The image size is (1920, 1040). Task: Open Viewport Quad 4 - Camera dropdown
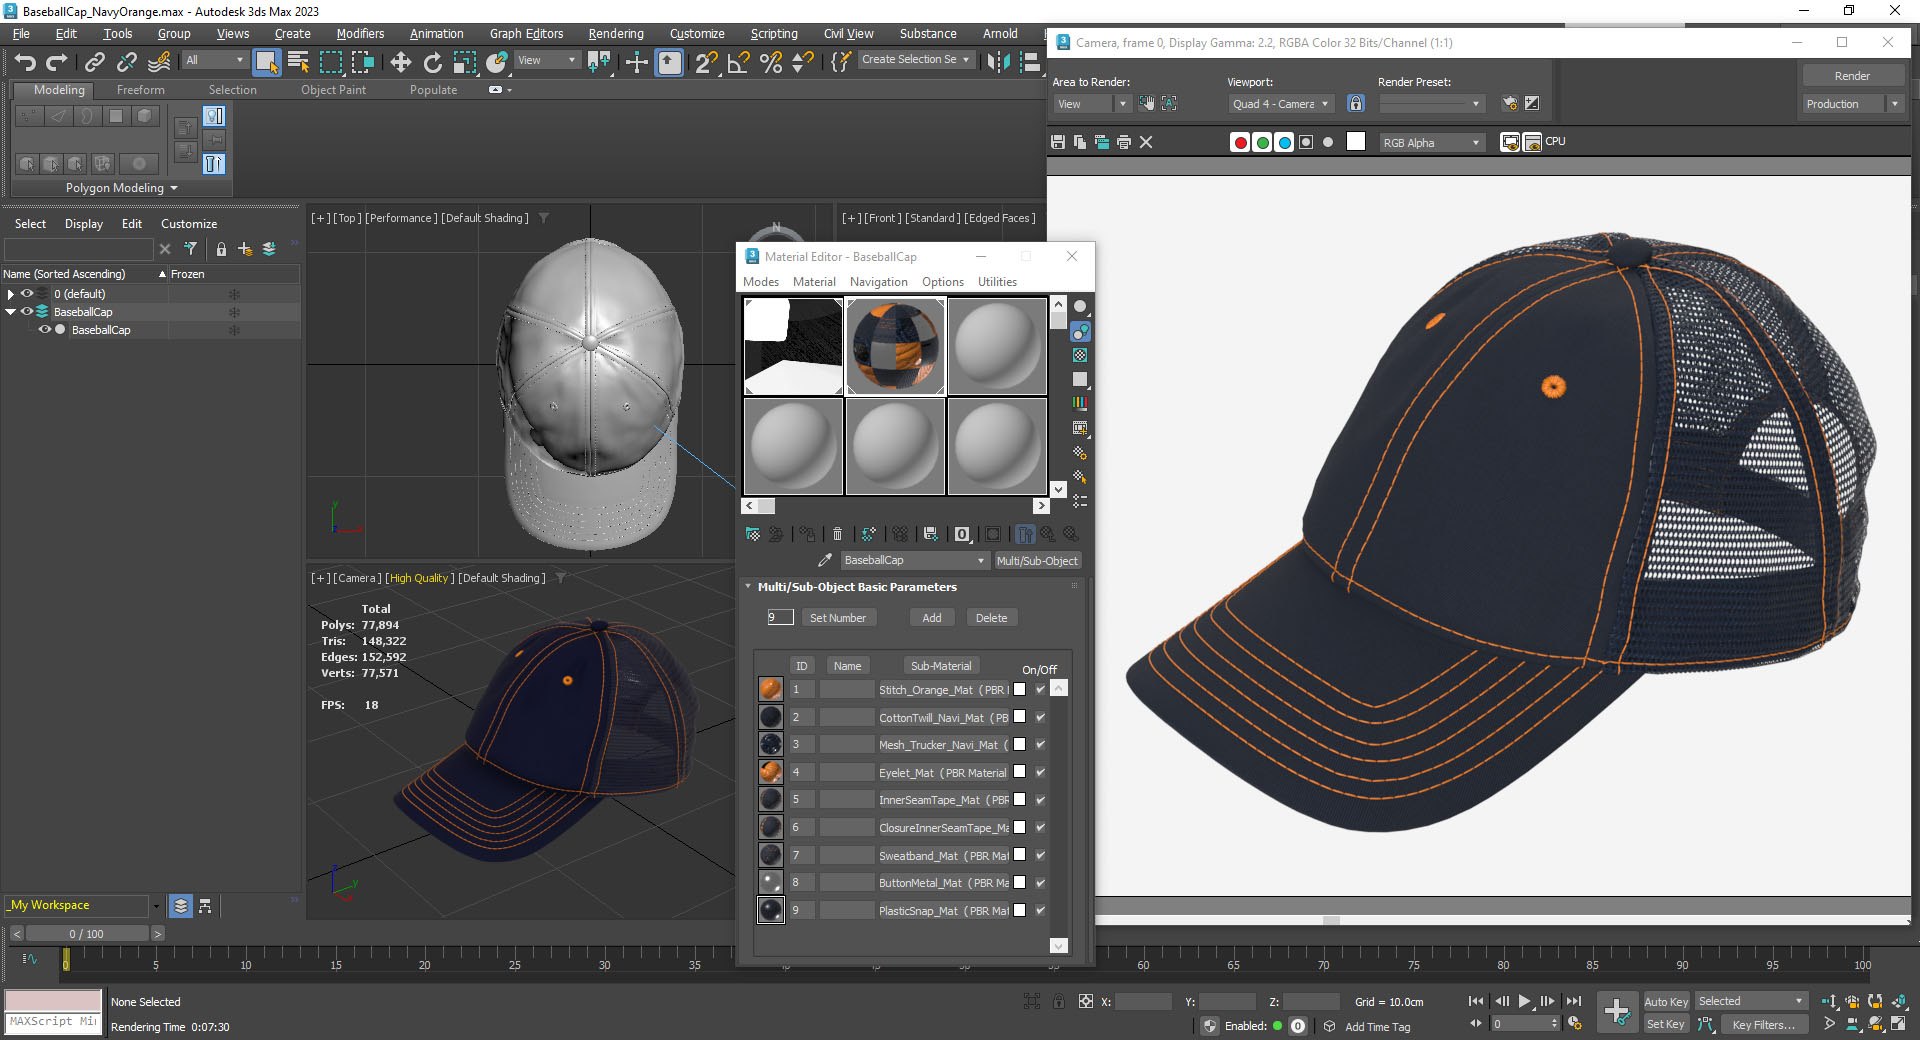pyautogui.click(x=1281, y=104)
